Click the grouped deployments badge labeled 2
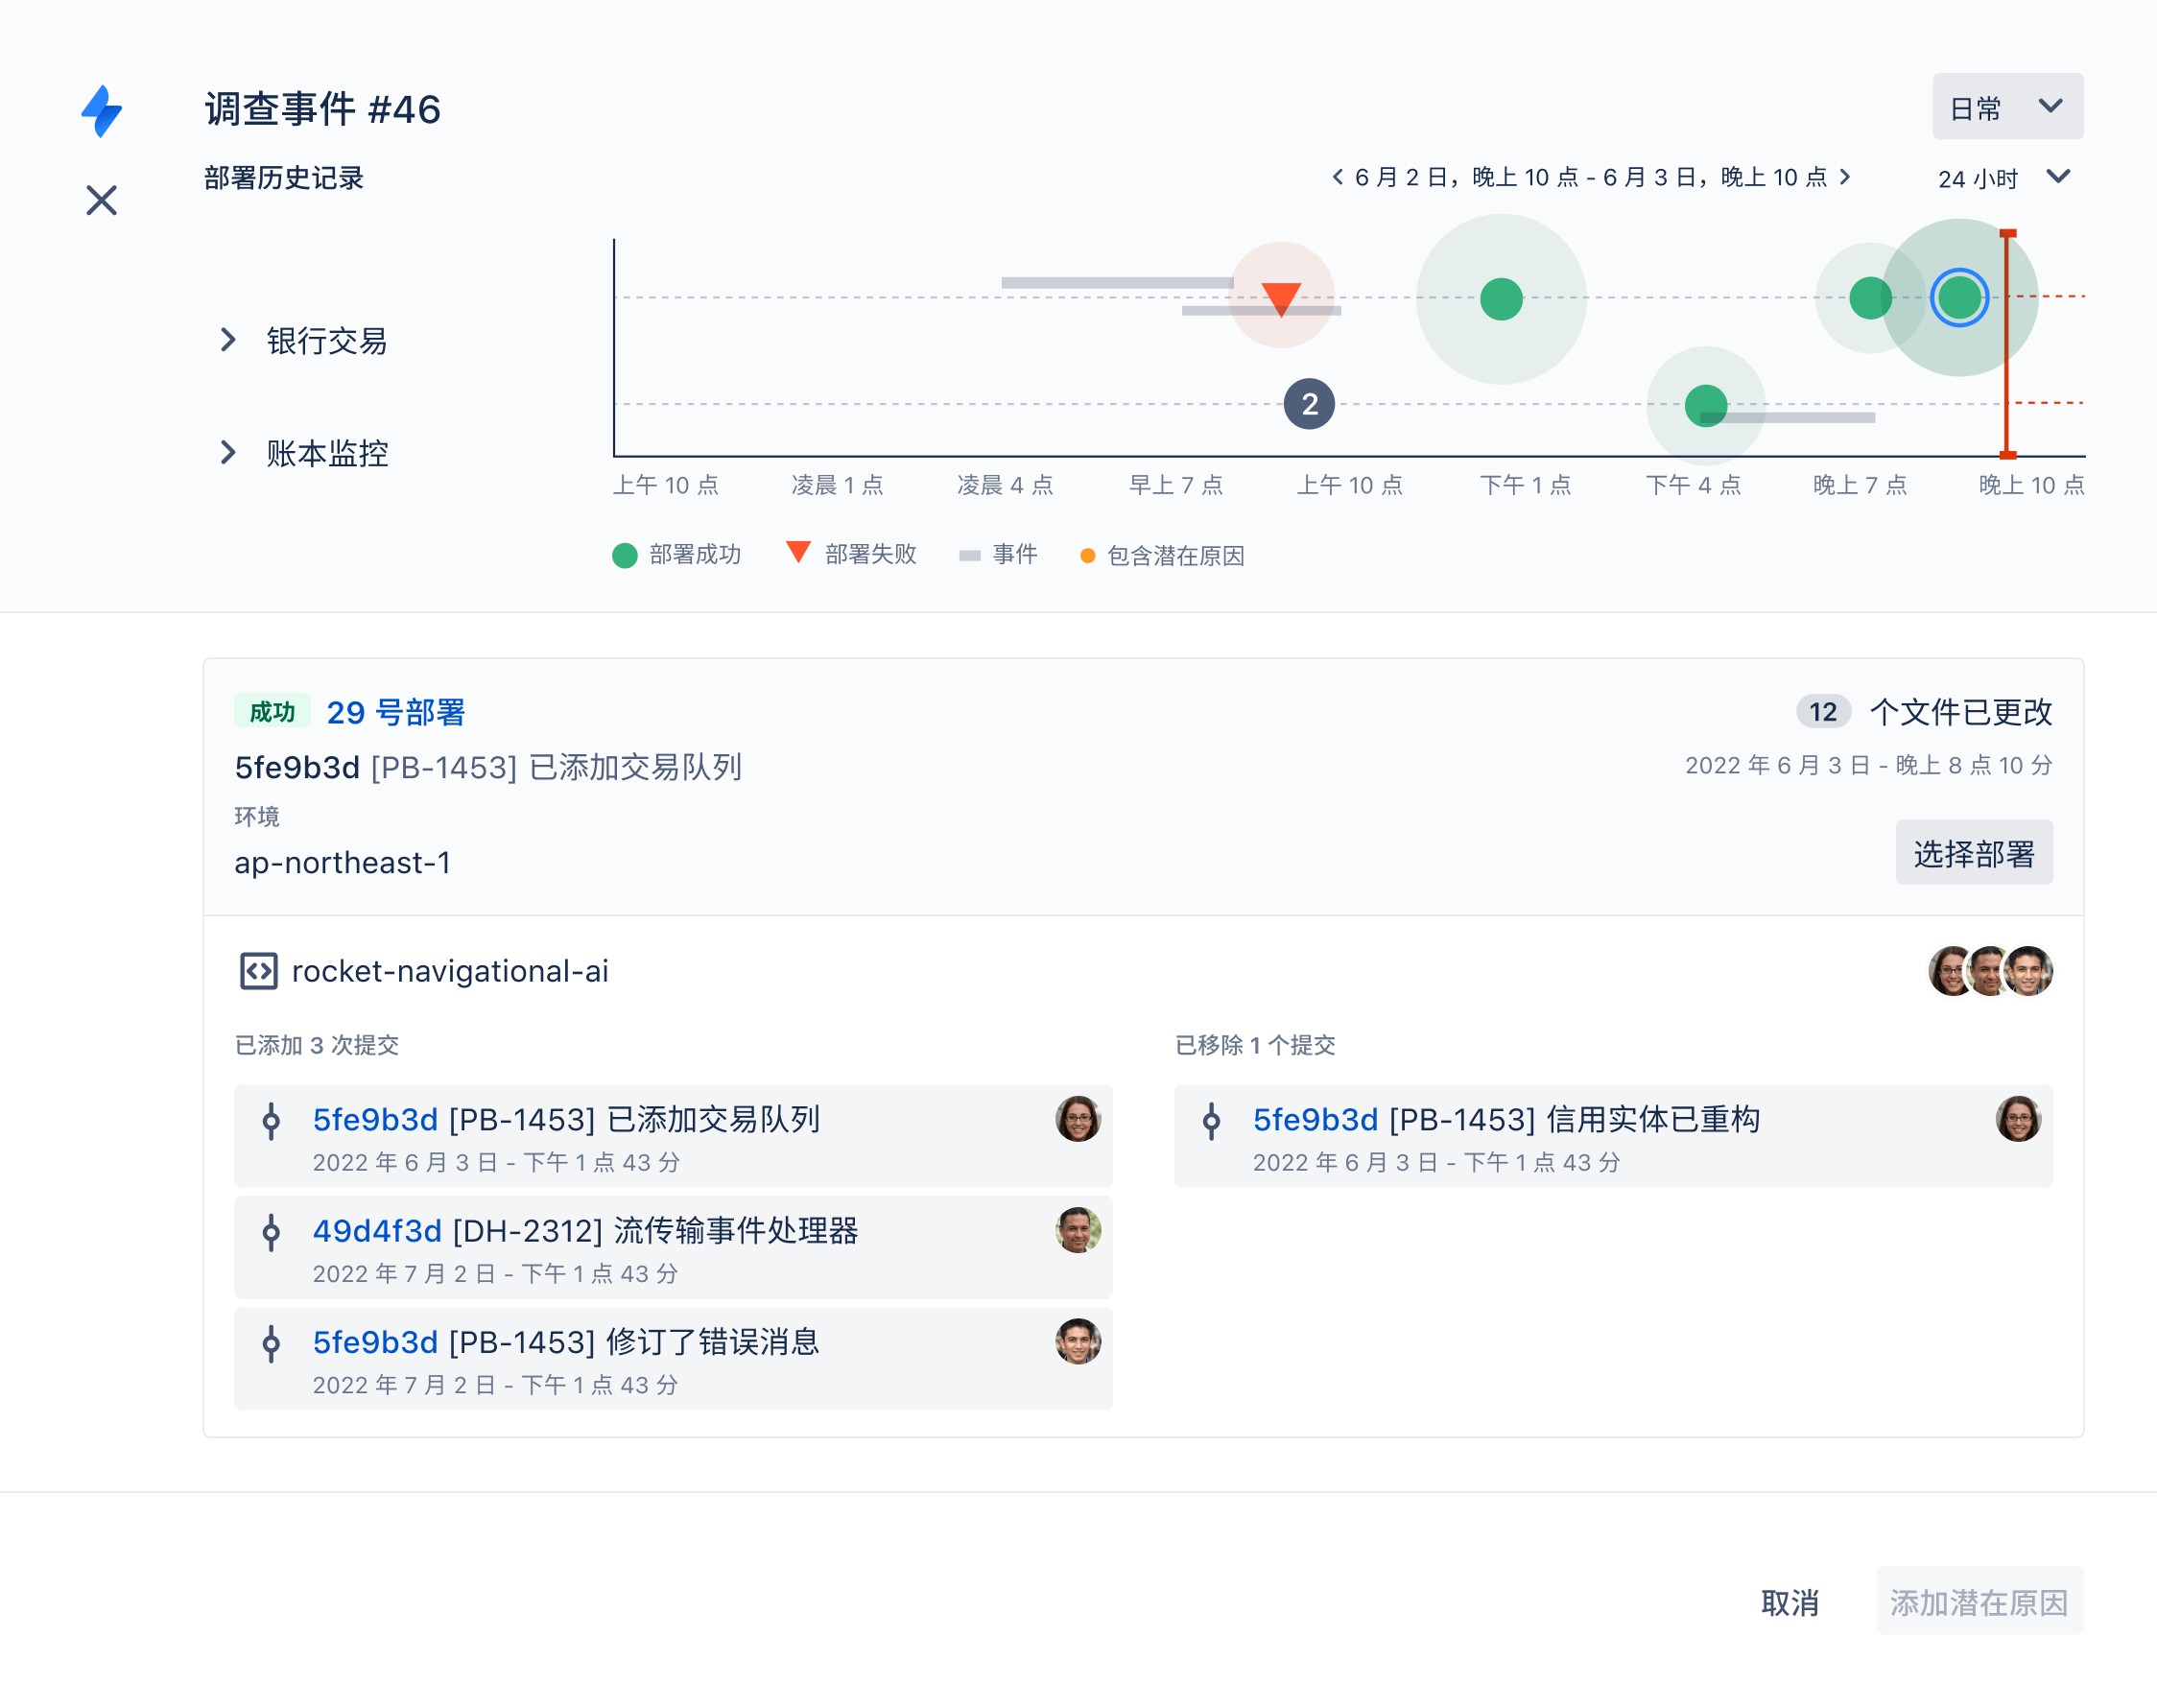 pos(1308,404)
